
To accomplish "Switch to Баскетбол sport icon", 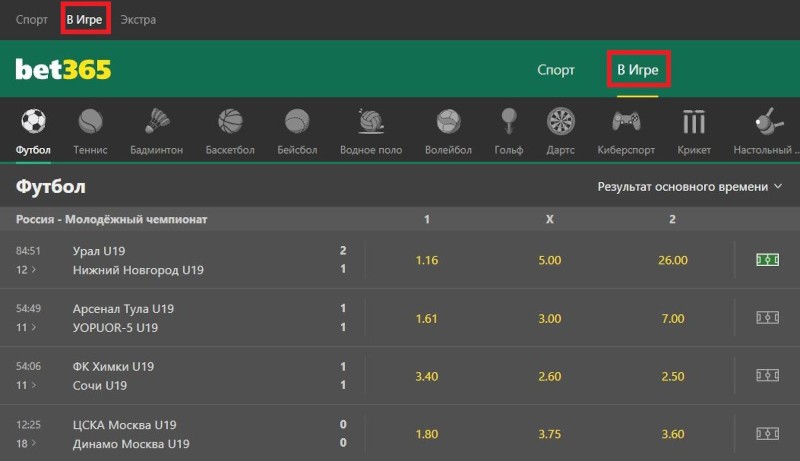I will (230, 122).
